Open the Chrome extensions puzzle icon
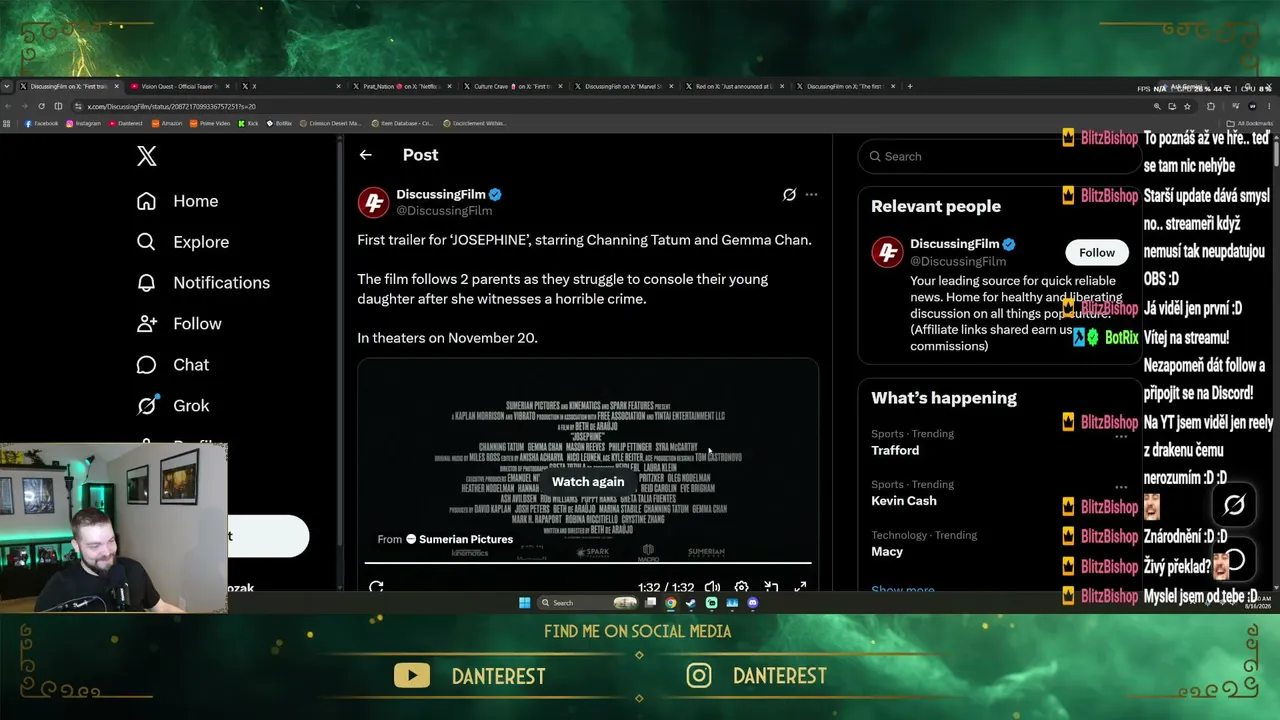The height and width of the screenshot is (720, 1280). [x=1211, y=106]
